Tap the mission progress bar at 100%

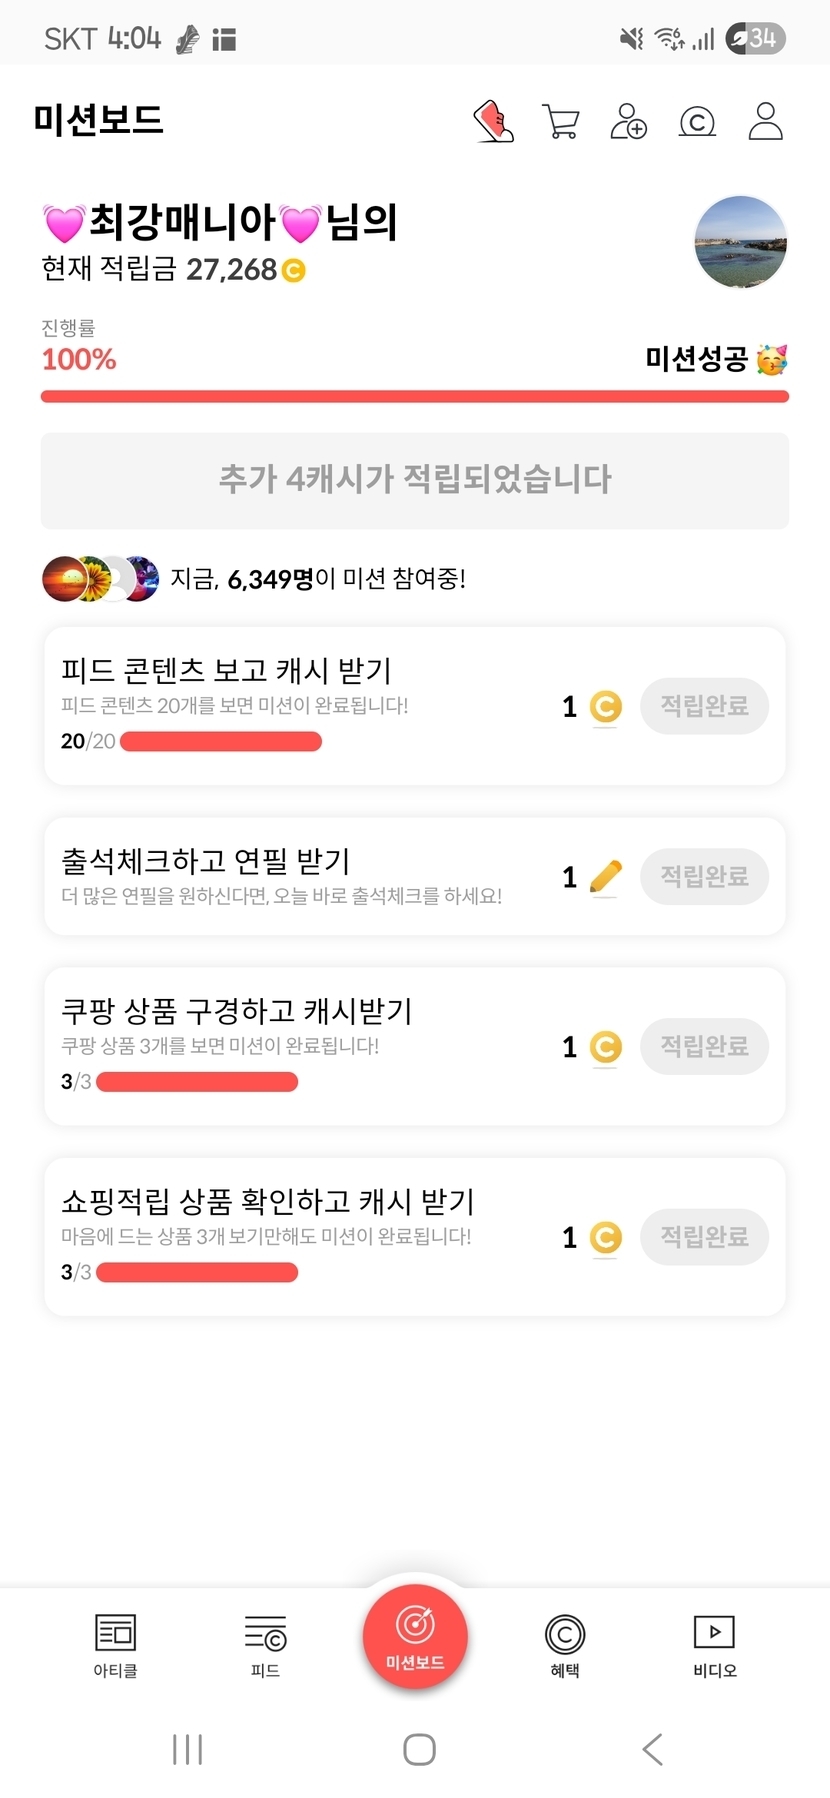click(415, 397)
